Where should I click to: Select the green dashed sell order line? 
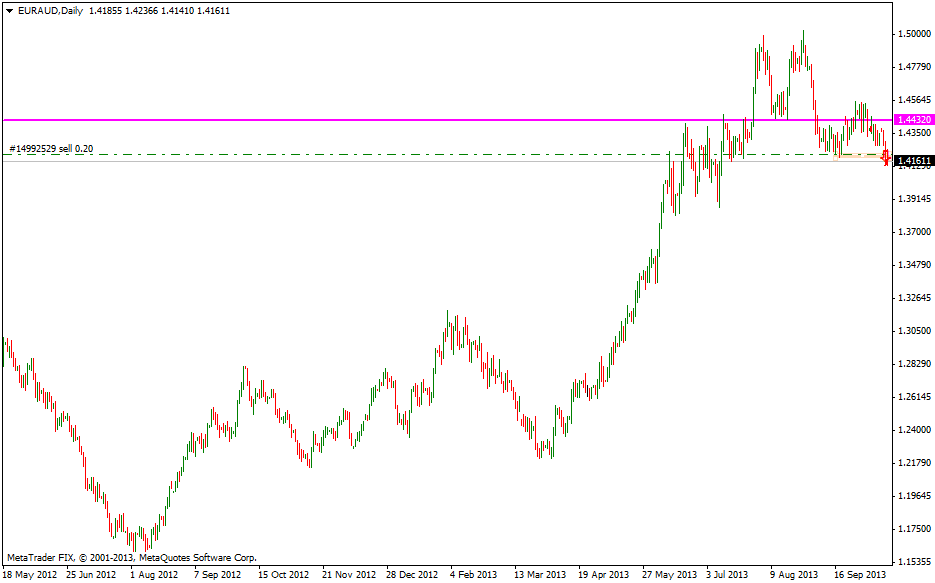[x=400, y=155]
